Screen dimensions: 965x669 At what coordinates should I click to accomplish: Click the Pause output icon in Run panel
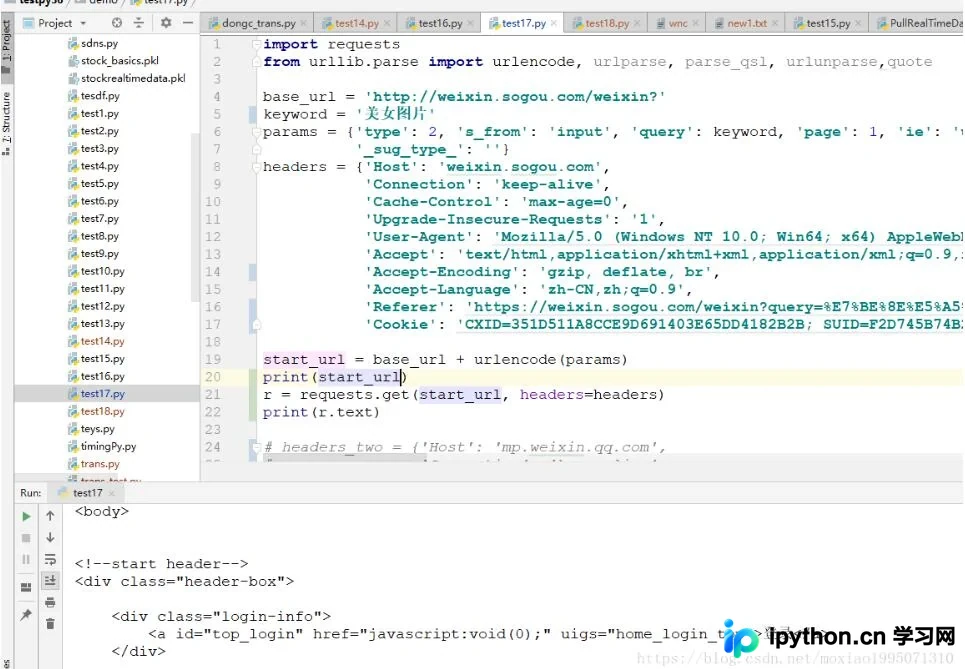pos(26,559)
